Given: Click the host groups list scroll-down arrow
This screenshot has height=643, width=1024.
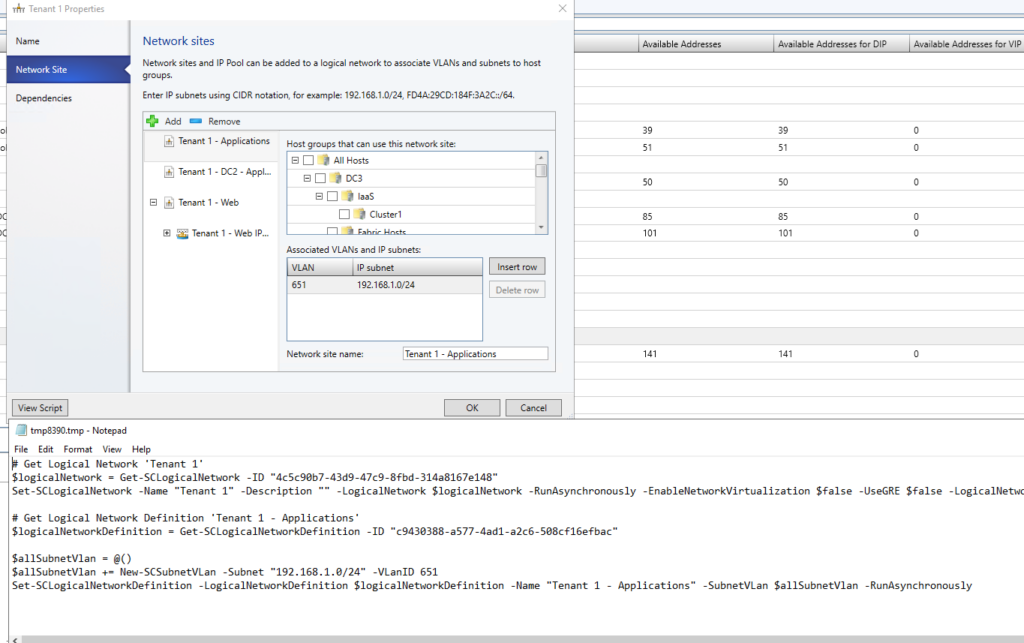Looking at the screenshot, I should 541,227.
